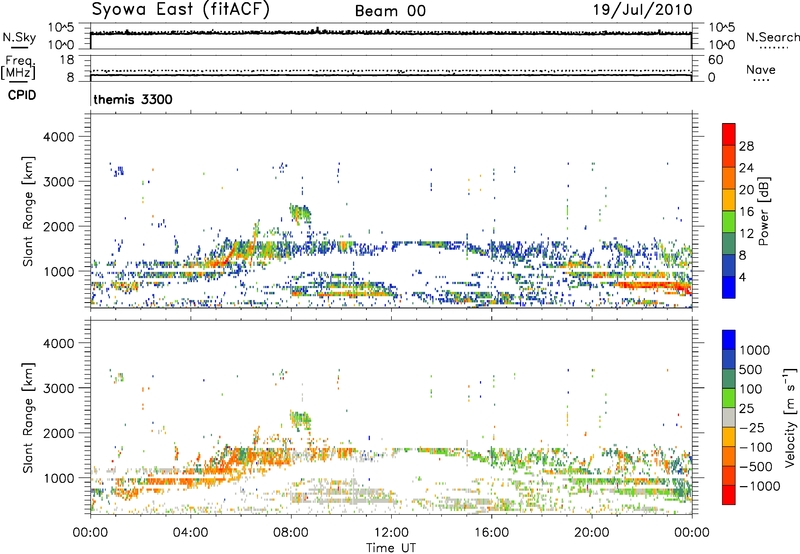The image size is (800, 554).
Task: Pick the light green segment of the power color bar
Action: click(729, 221)
